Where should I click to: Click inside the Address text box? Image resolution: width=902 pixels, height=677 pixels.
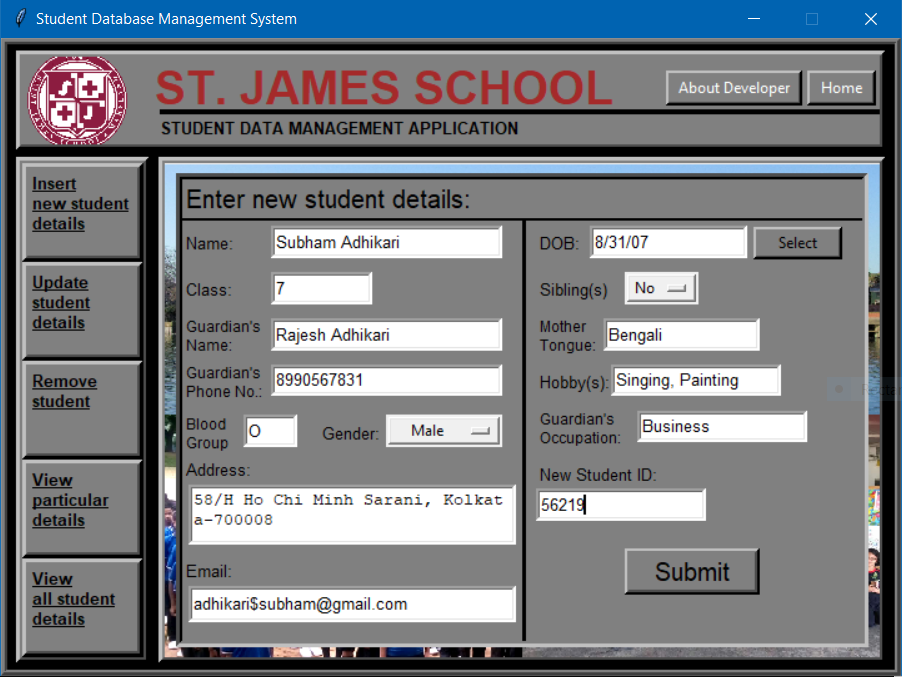click(352, 513)
